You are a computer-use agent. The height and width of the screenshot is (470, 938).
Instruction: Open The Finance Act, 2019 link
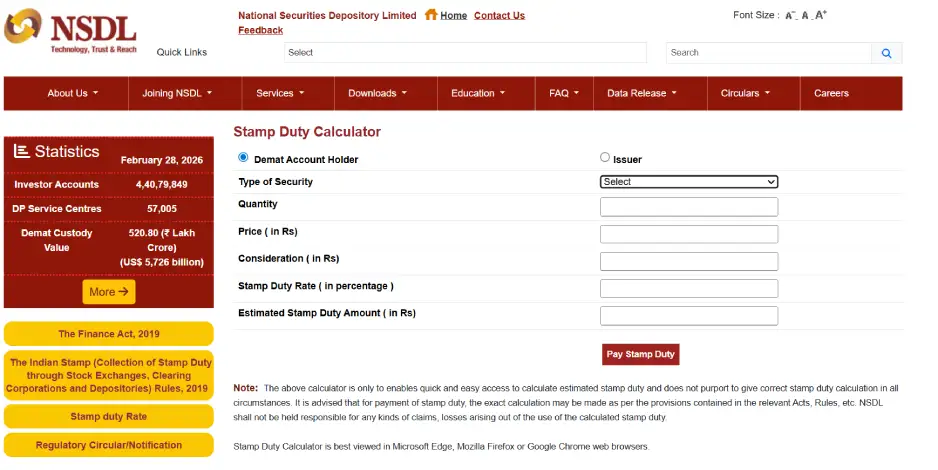[x=108, y=334]
